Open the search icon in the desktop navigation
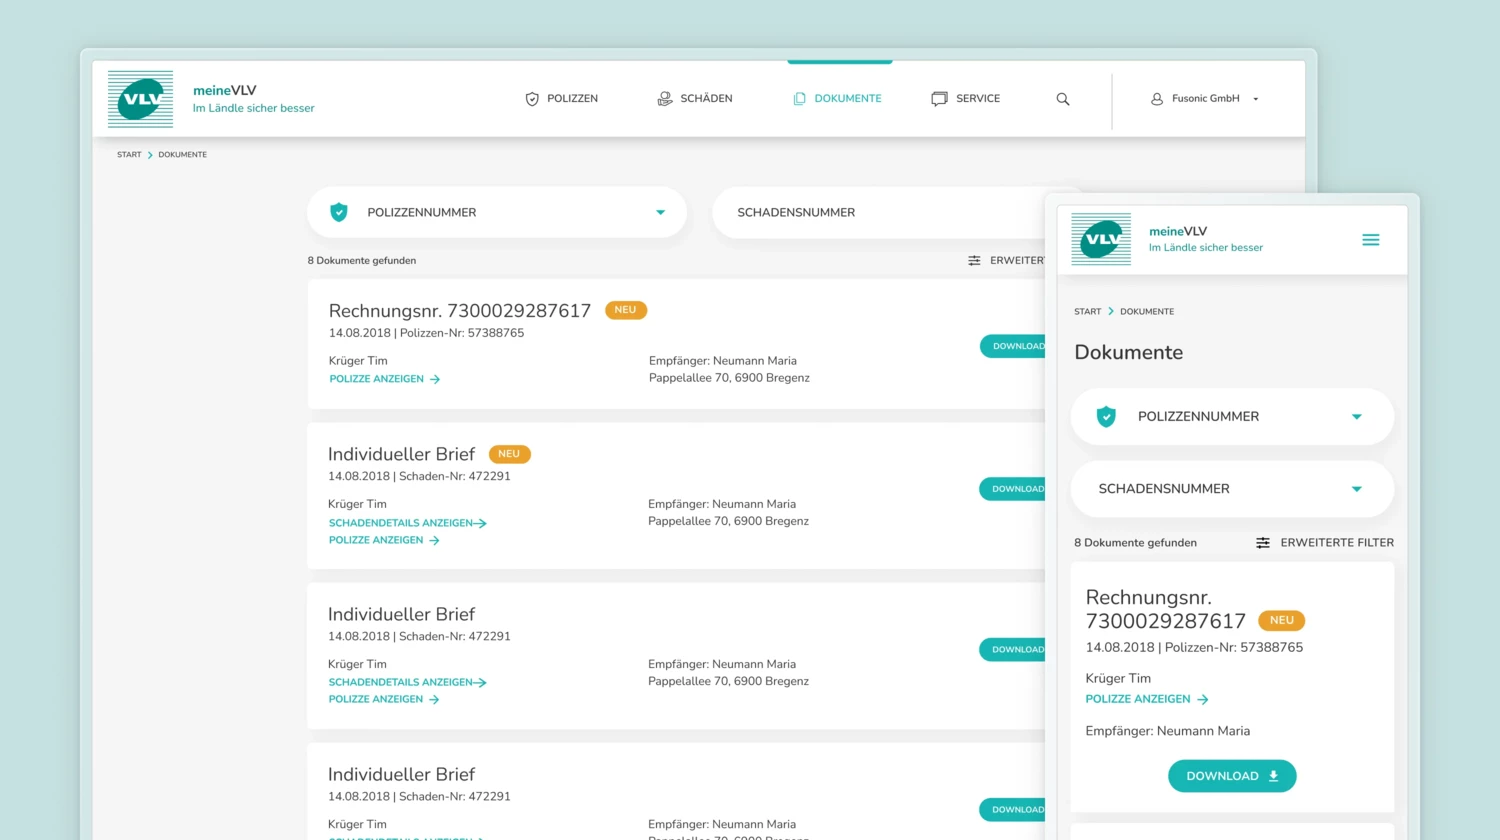The height and width of the screenshot is (840, 1500). [1063, 99]
